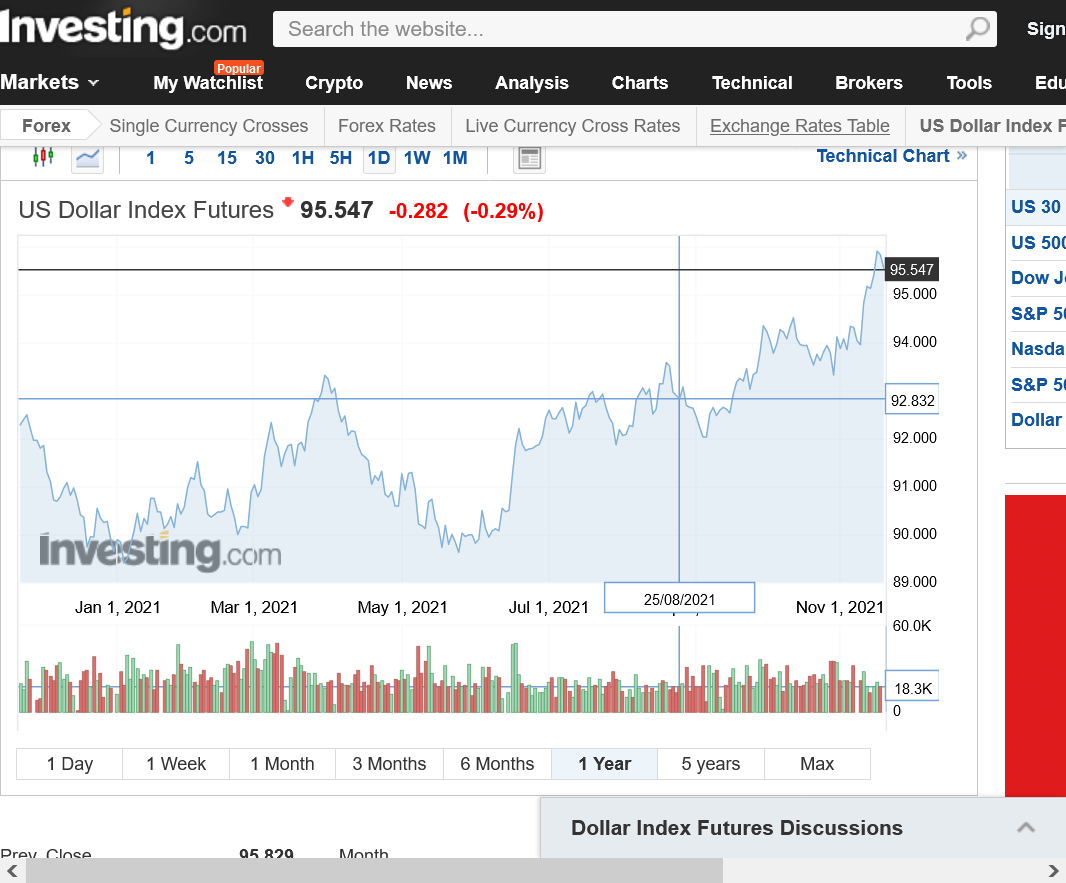Open Investing.com logo home link
This screenshot has height=883, width=1066.
coord(123,29)
